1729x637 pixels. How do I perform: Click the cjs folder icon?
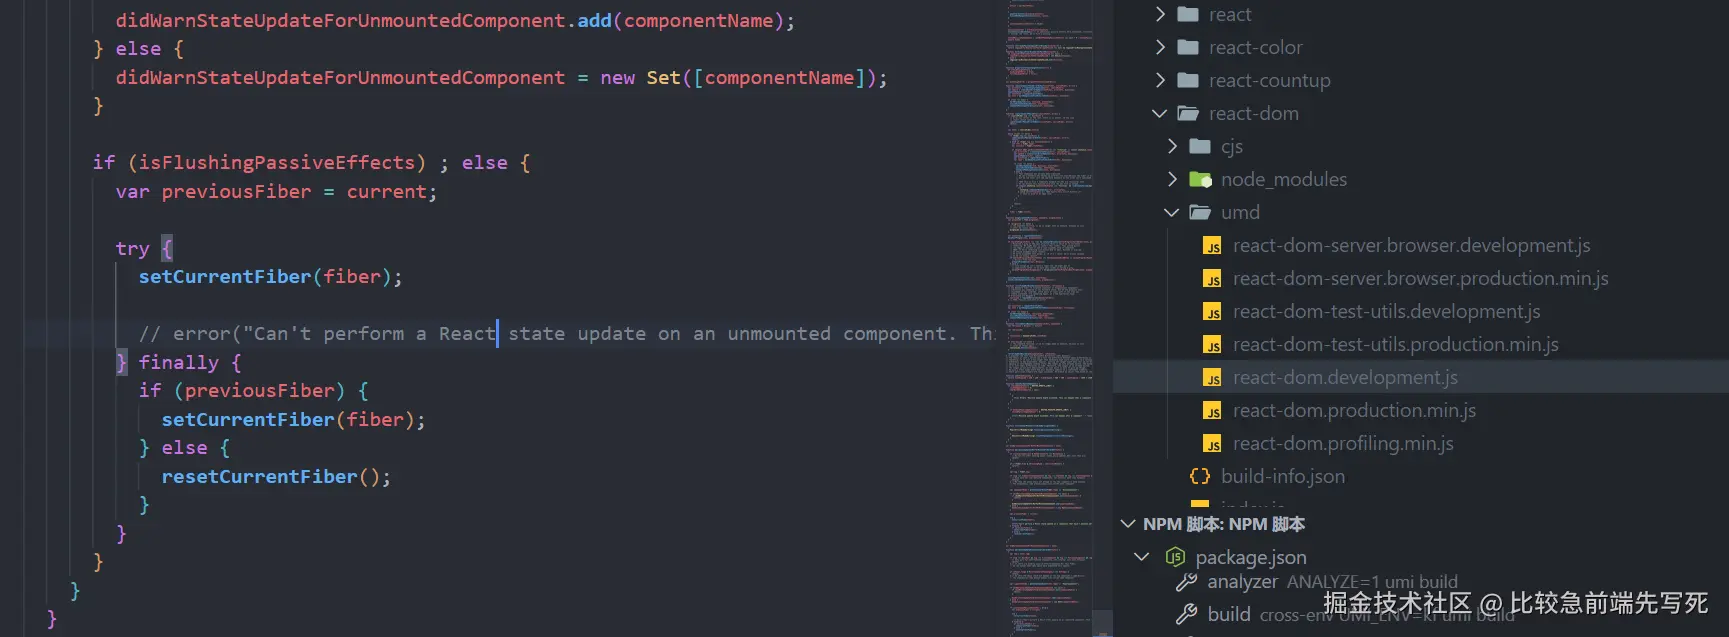[x=1200, y=146]
